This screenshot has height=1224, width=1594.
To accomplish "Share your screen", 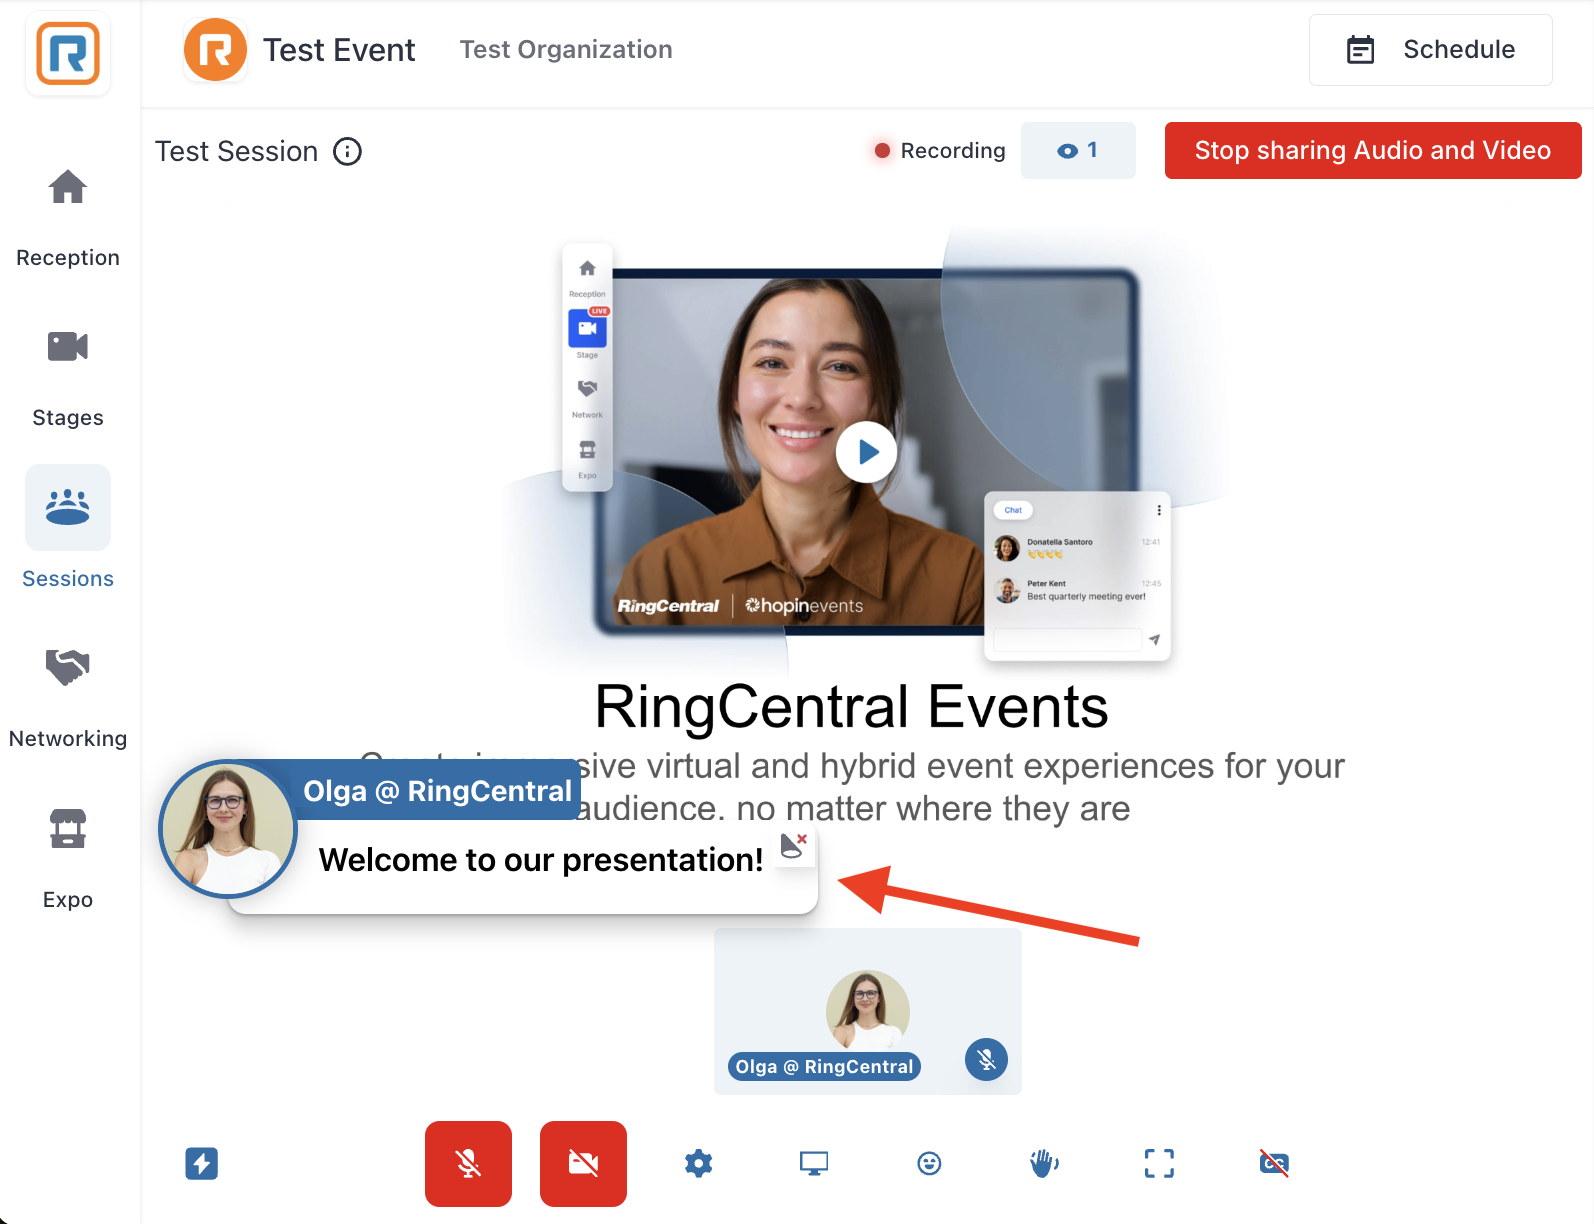I will click(813, 1163).
